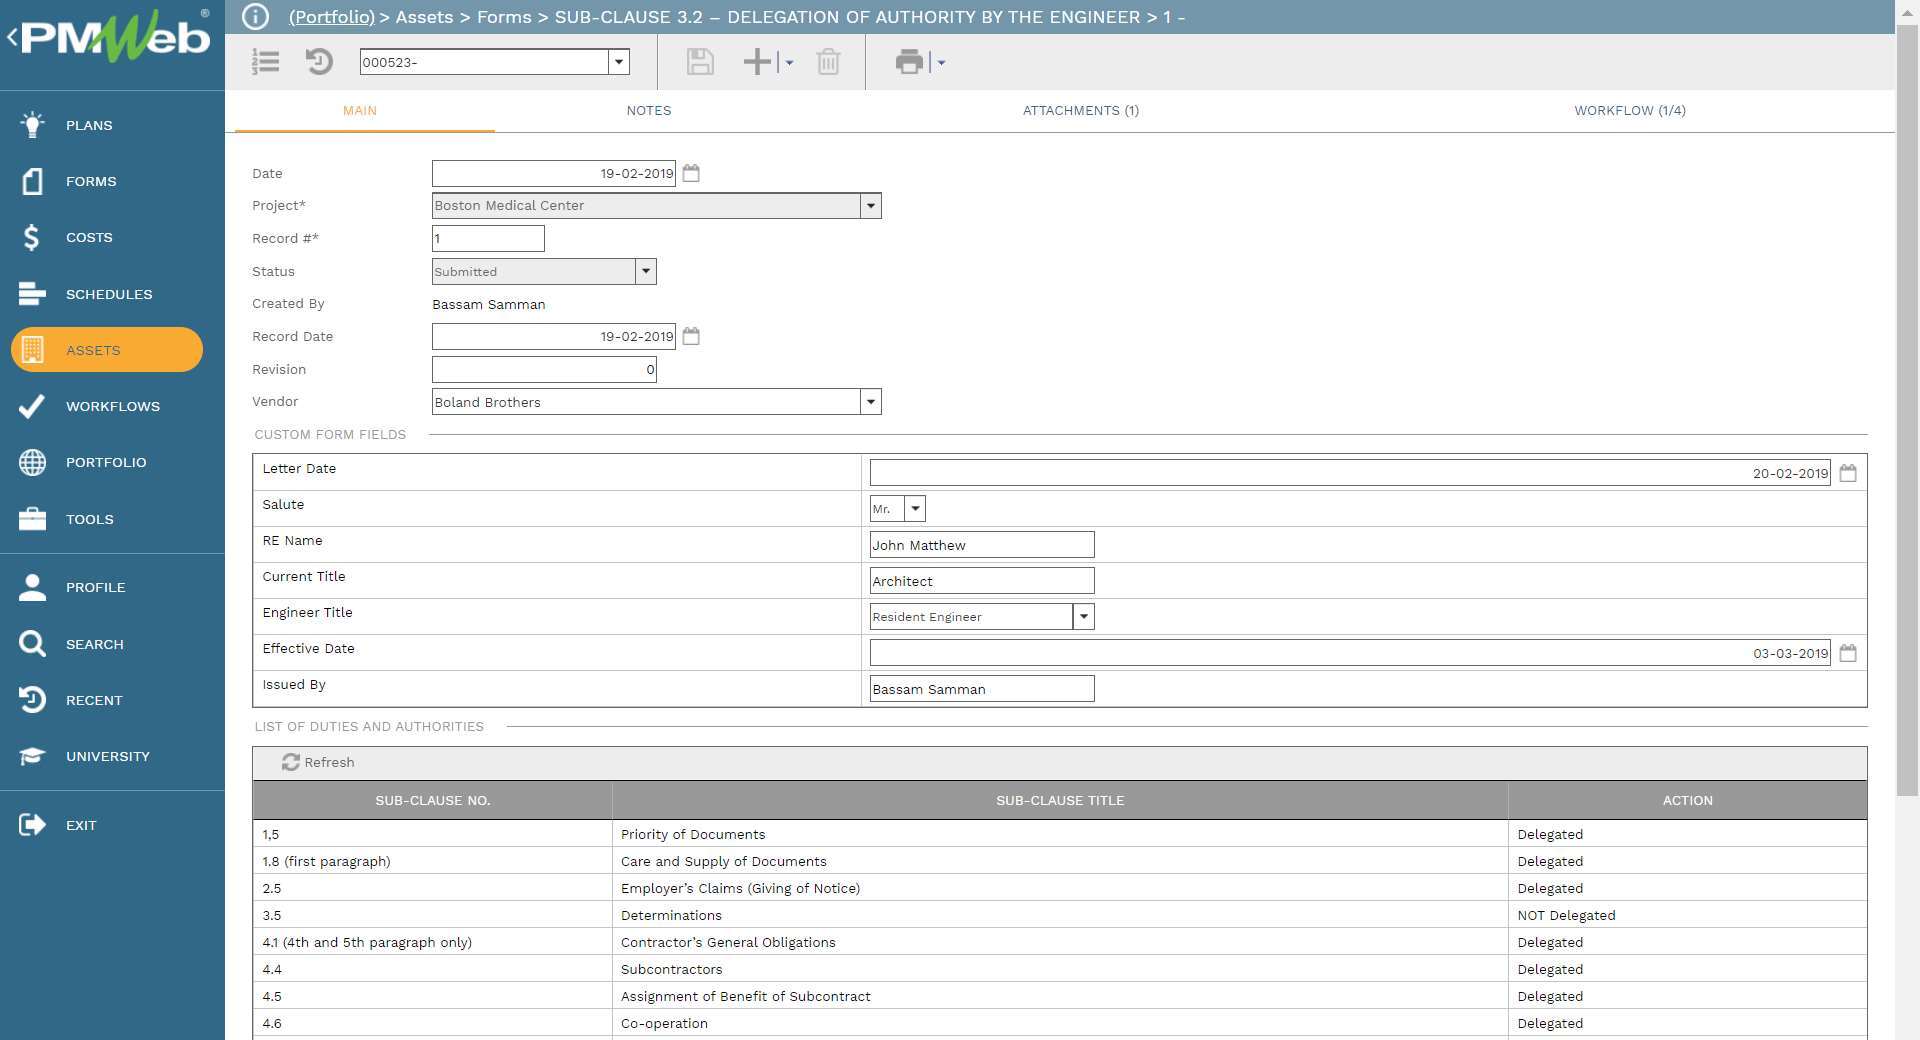
Task: Open Portfolio in the sidebar
Action: (x=106, y=462)
